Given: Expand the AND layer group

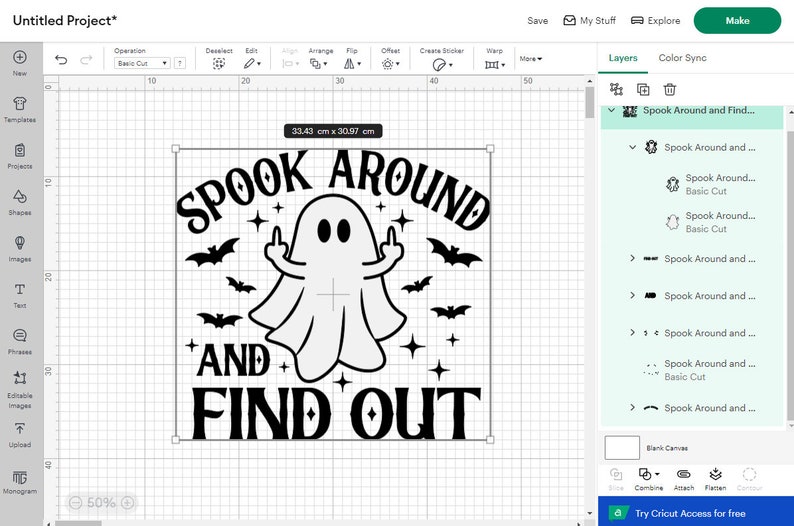Looking at the screenshot, I should click(x=632, y=295).
